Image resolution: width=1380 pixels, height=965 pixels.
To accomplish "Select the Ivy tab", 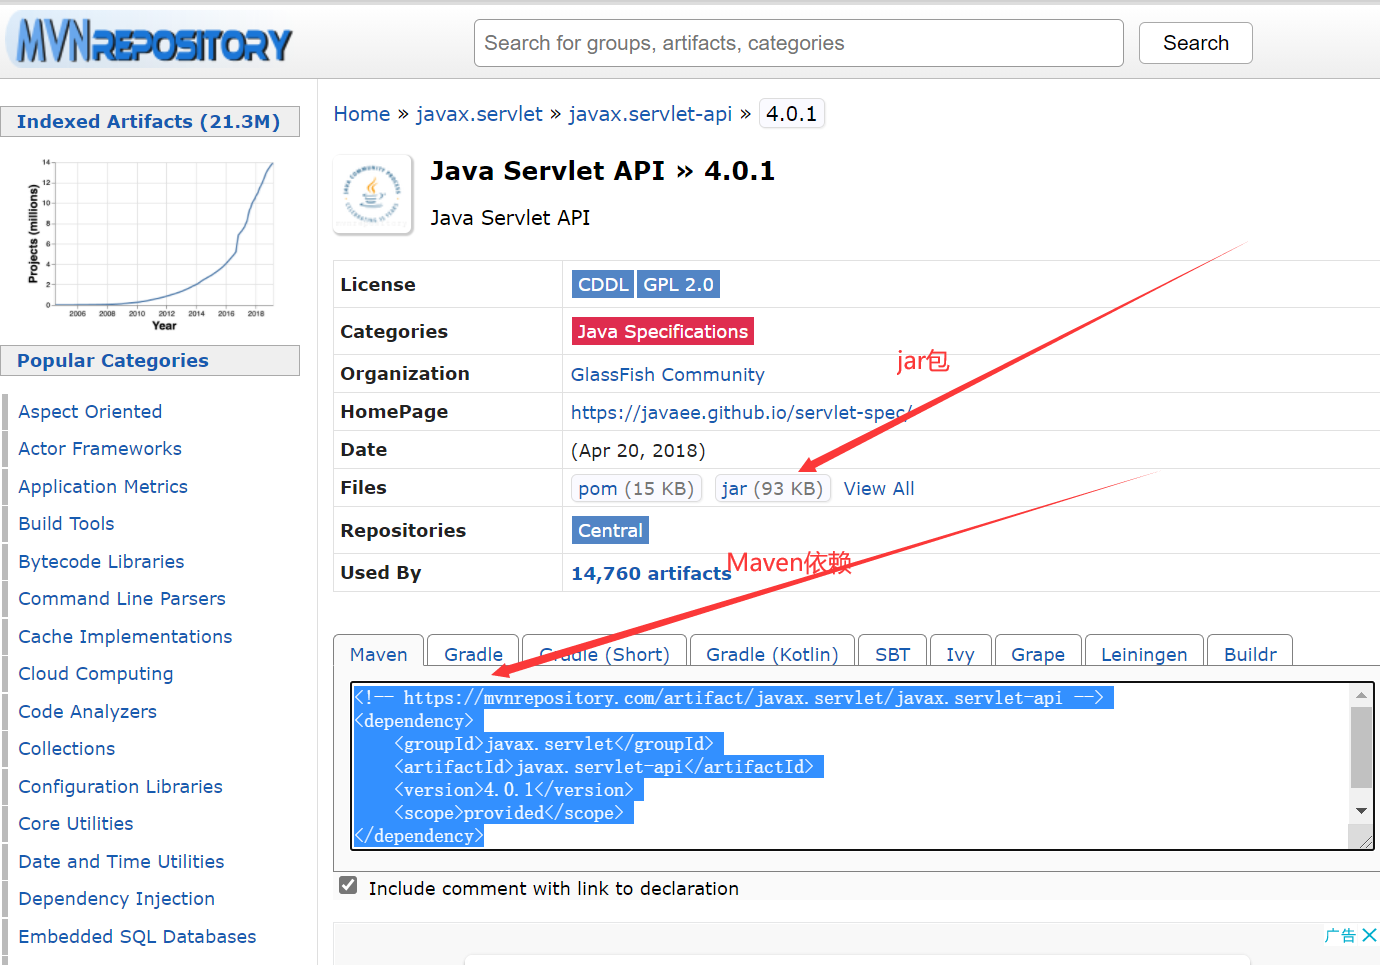I will coord(960,654).
